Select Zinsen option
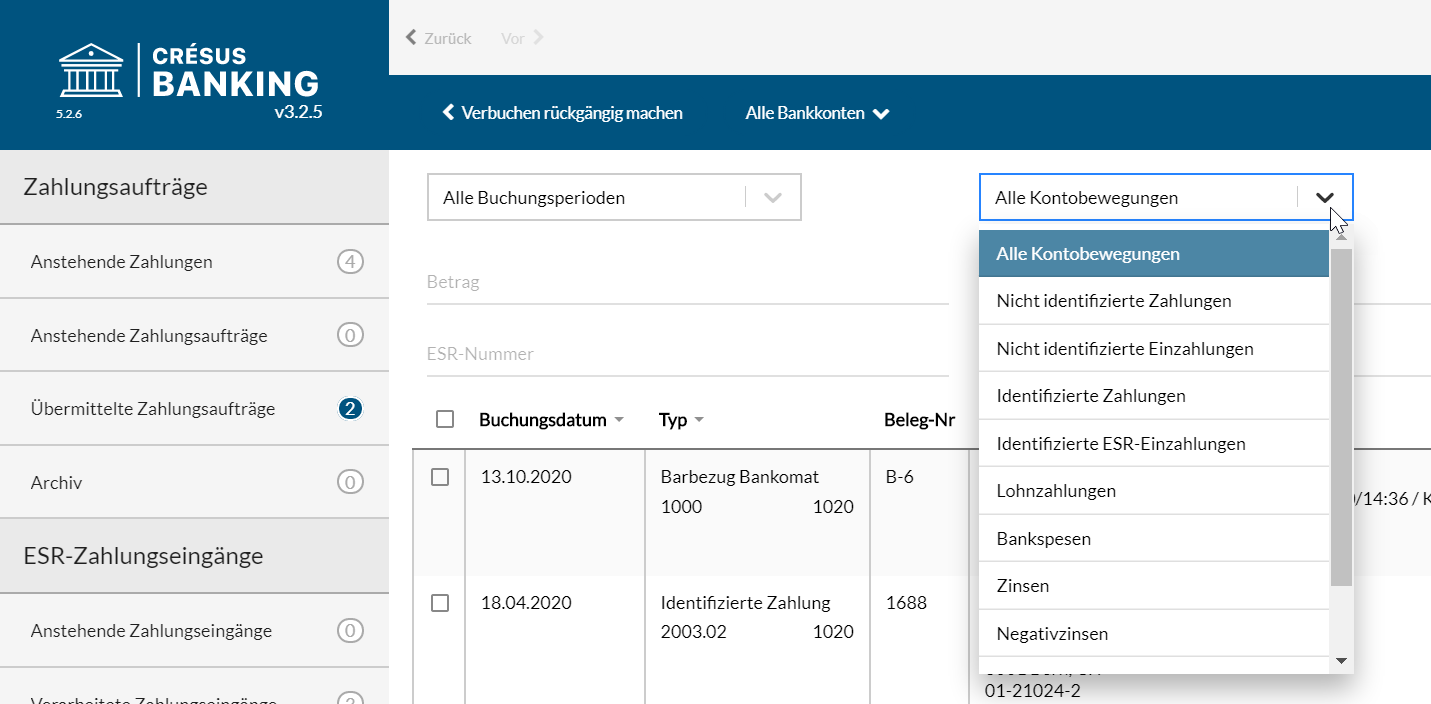 pyautogui.click(x=1154, y=586)
